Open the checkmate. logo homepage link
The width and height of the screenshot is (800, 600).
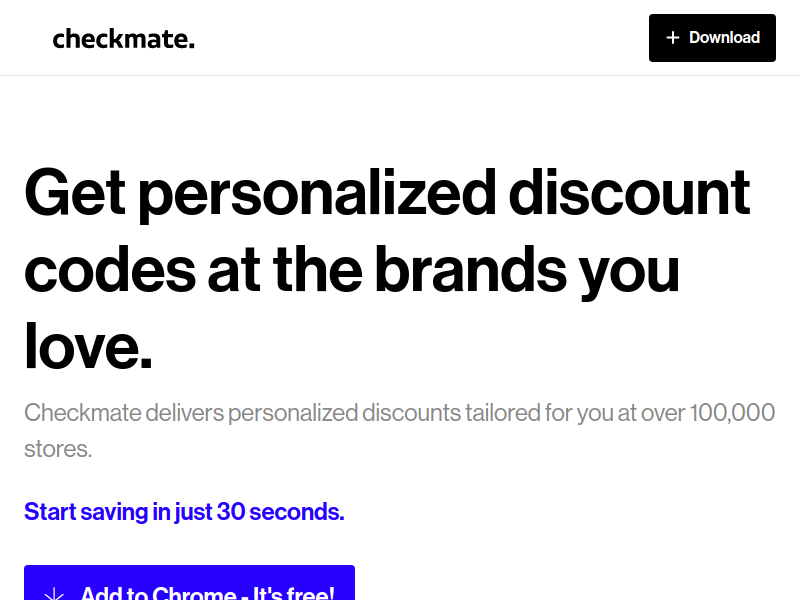pos(123,39)
